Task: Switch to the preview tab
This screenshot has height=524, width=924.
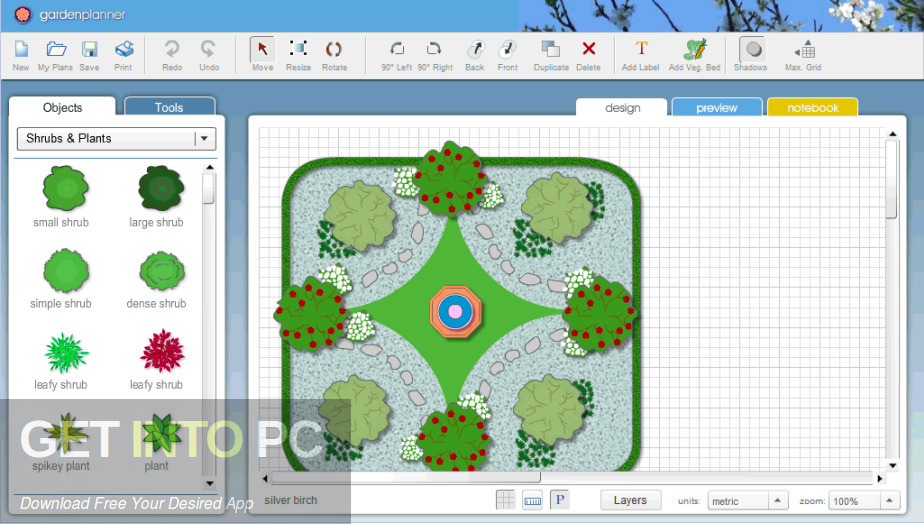Action: pos(717,108)
